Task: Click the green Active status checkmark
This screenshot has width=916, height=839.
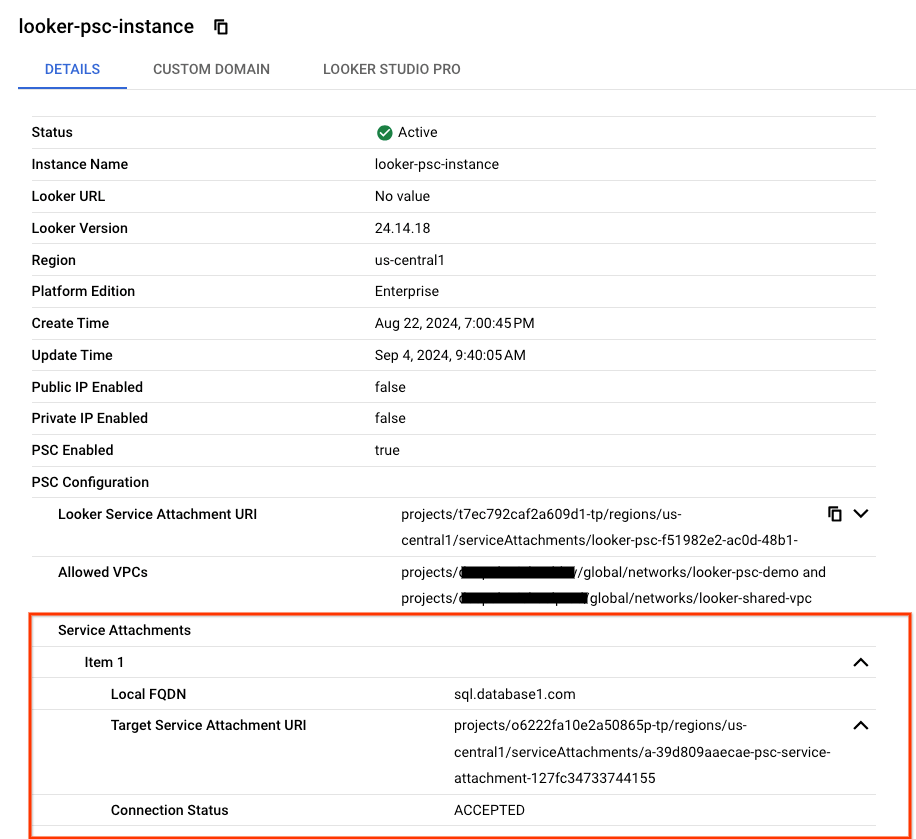Action: tap(384, 133)
